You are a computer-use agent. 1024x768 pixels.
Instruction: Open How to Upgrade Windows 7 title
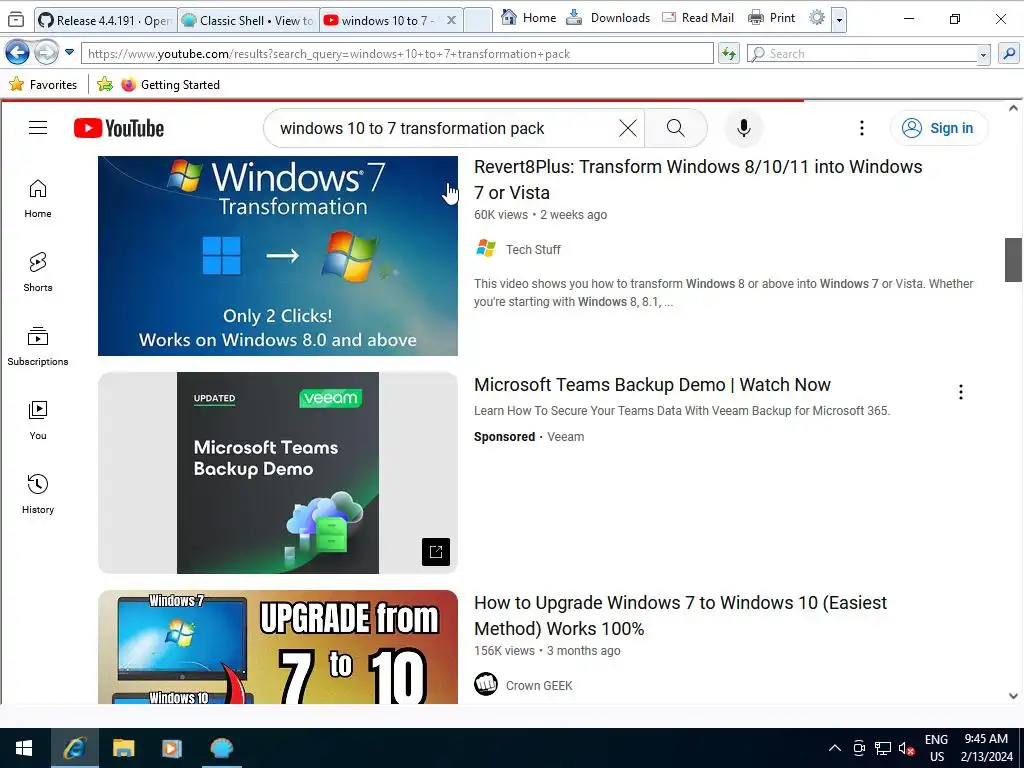point(680,616)
